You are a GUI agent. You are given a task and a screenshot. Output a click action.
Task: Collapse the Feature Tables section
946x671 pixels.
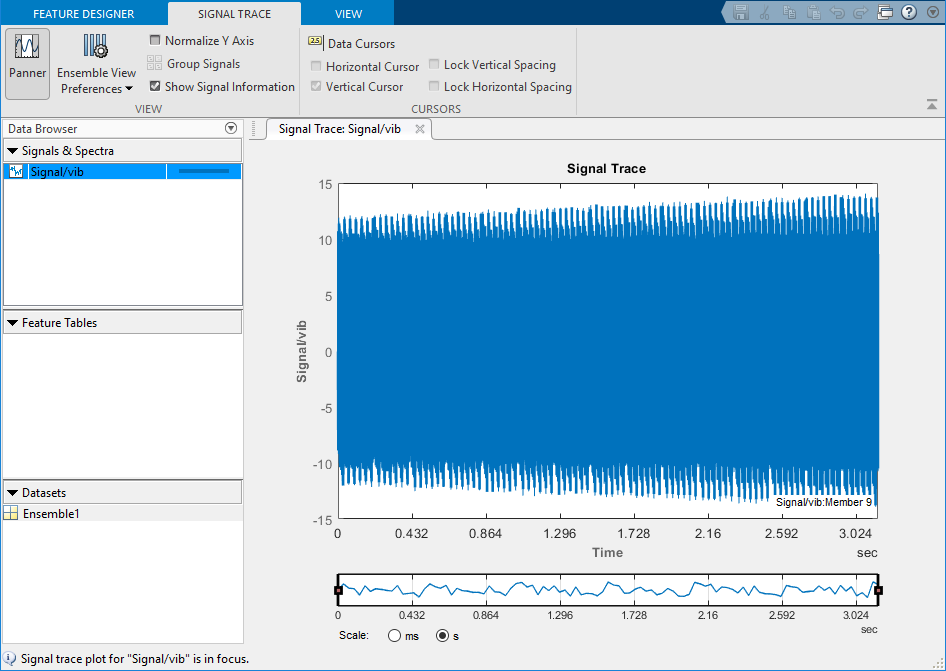pos(13,323)
